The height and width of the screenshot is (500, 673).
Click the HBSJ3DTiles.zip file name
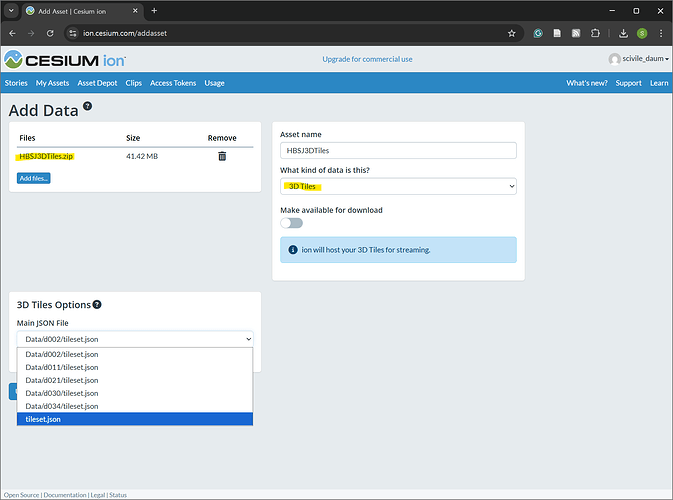pos(46,156)
